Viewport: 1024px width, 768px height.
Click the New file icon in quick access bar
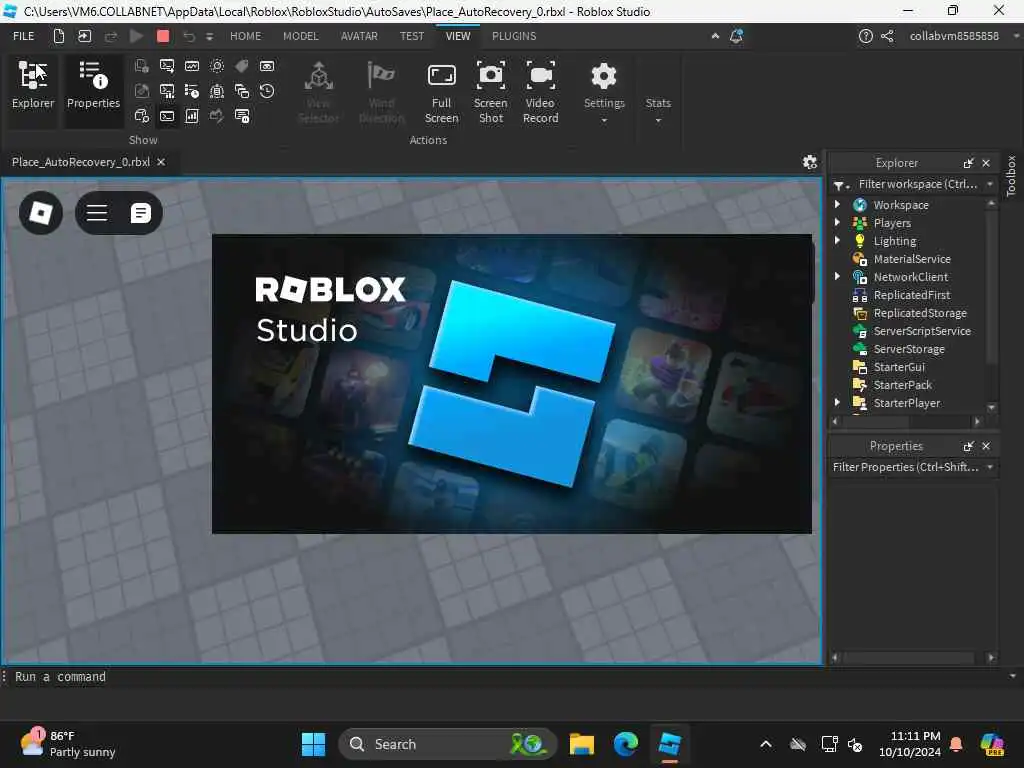coord(59,36)
